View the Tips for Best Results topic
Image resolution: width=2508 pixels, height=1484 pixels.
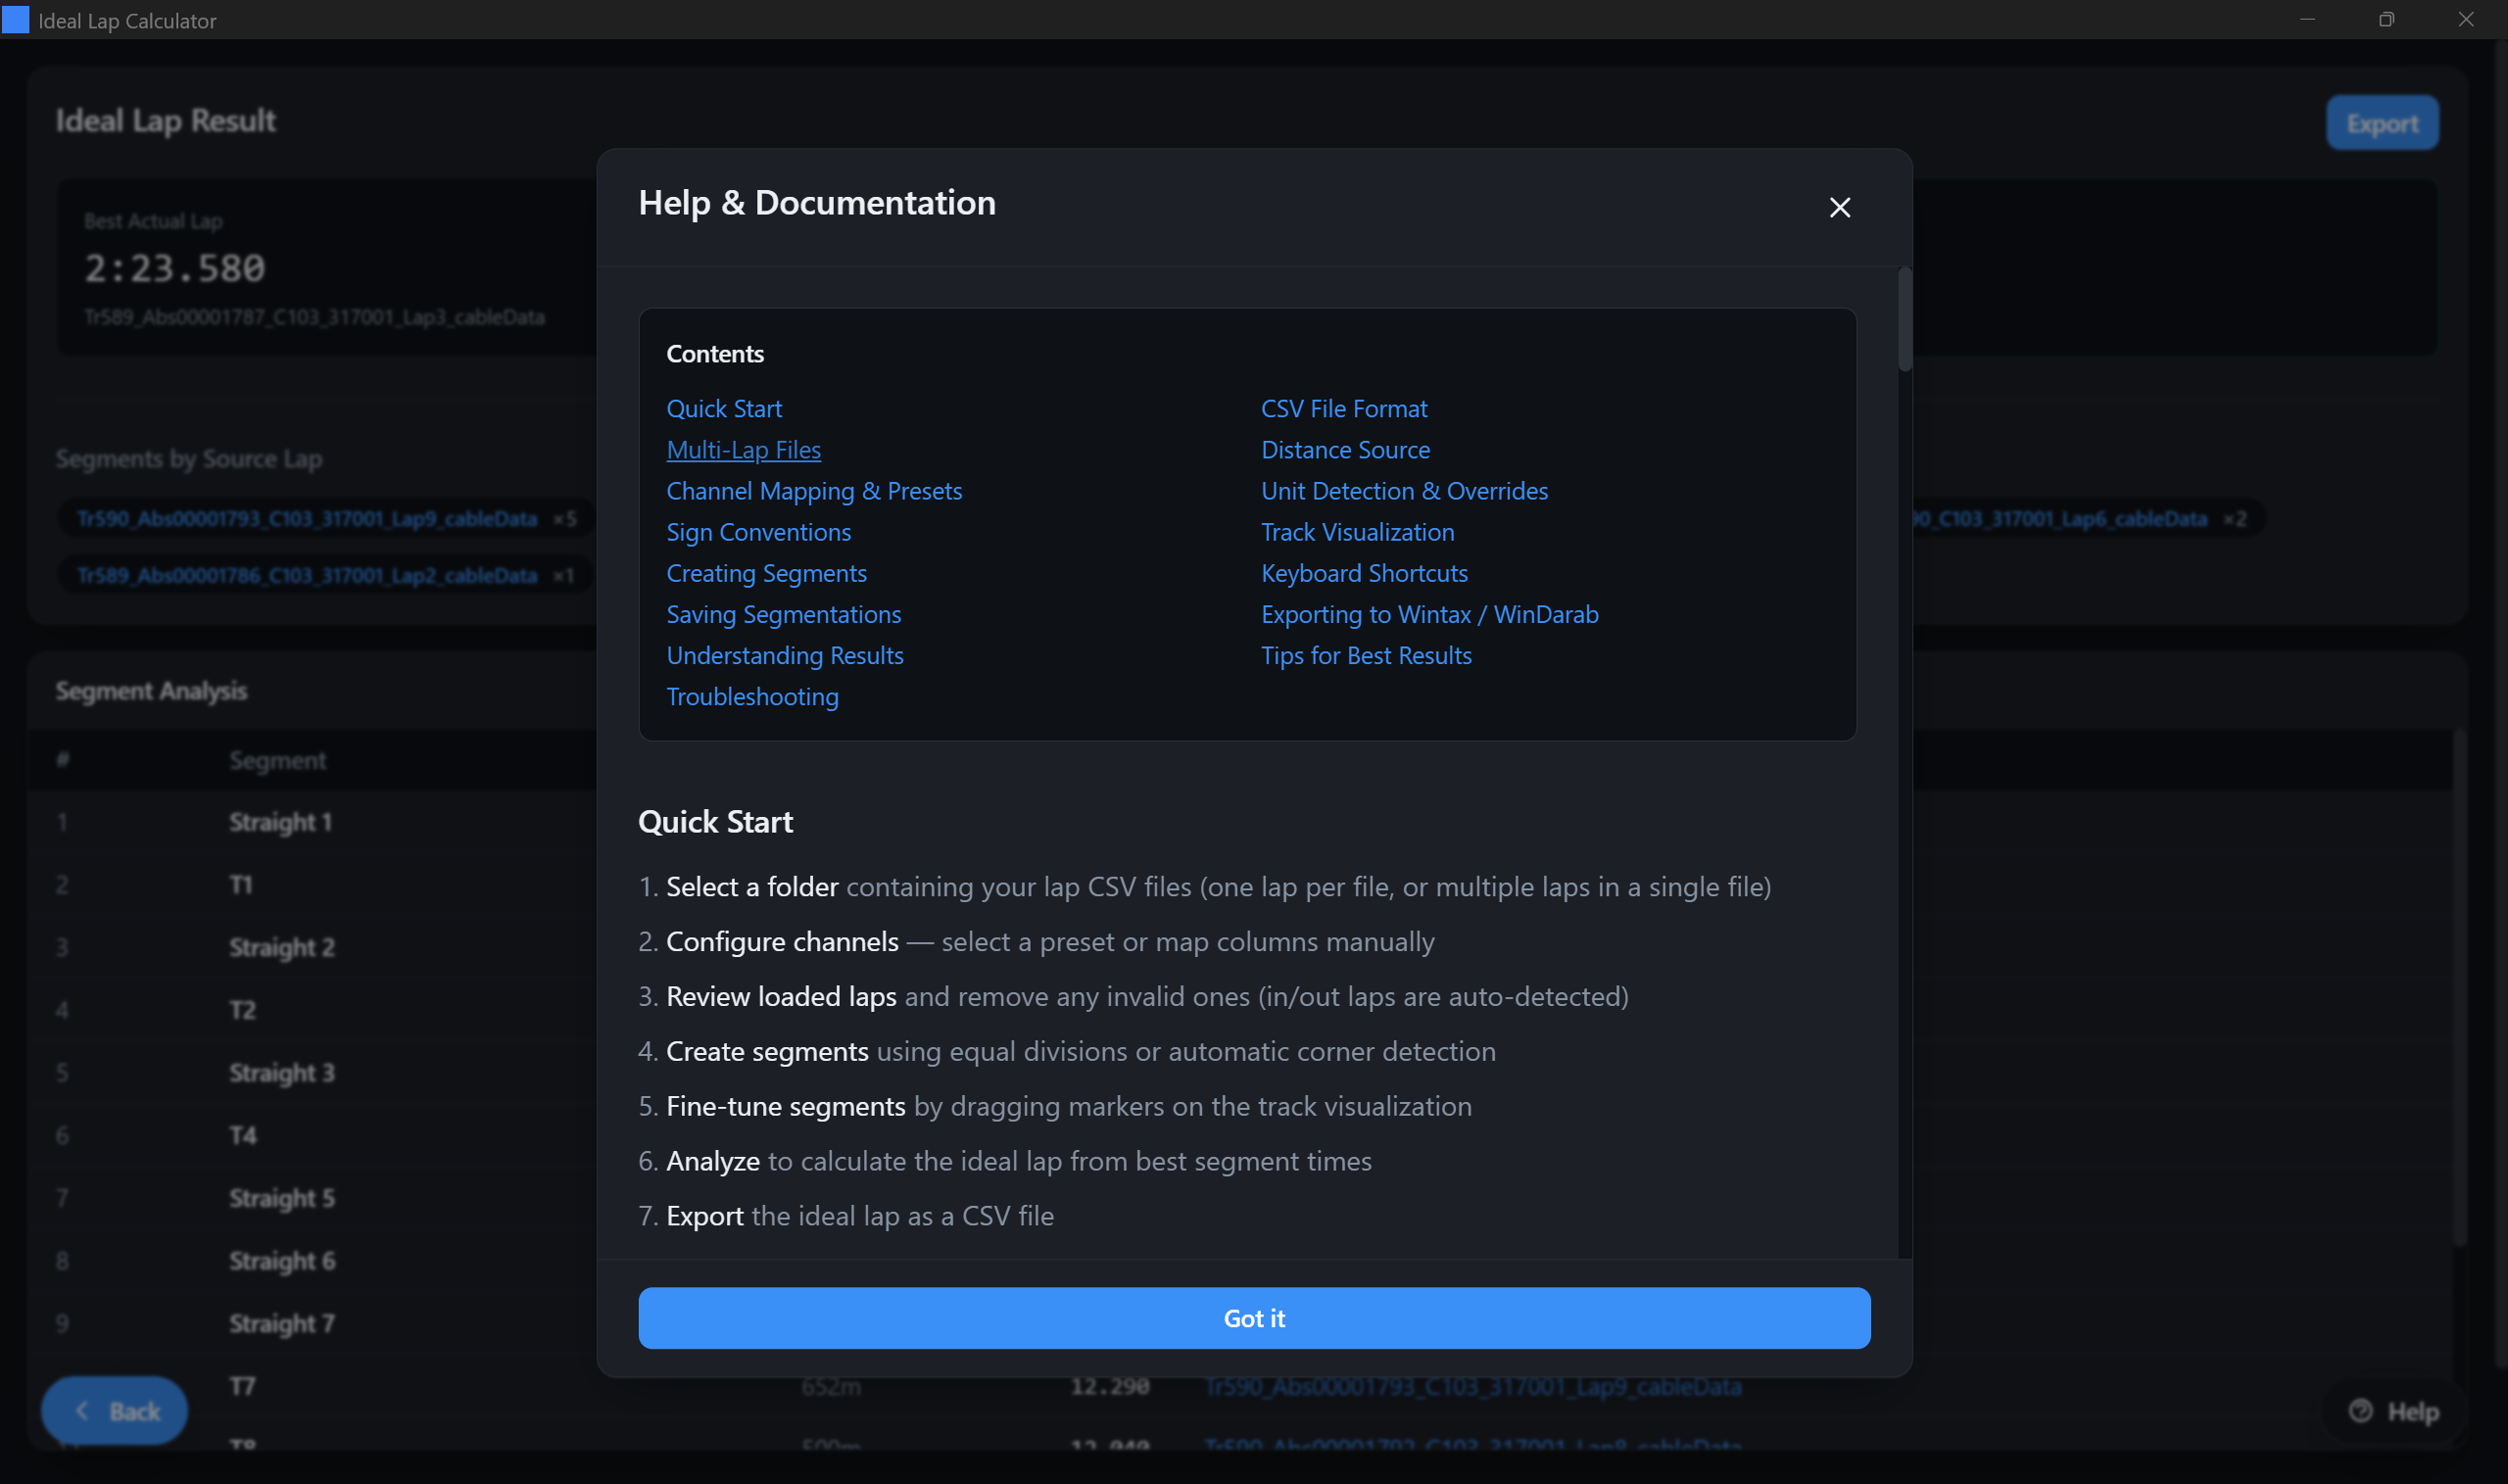[x=1366, y=655]
